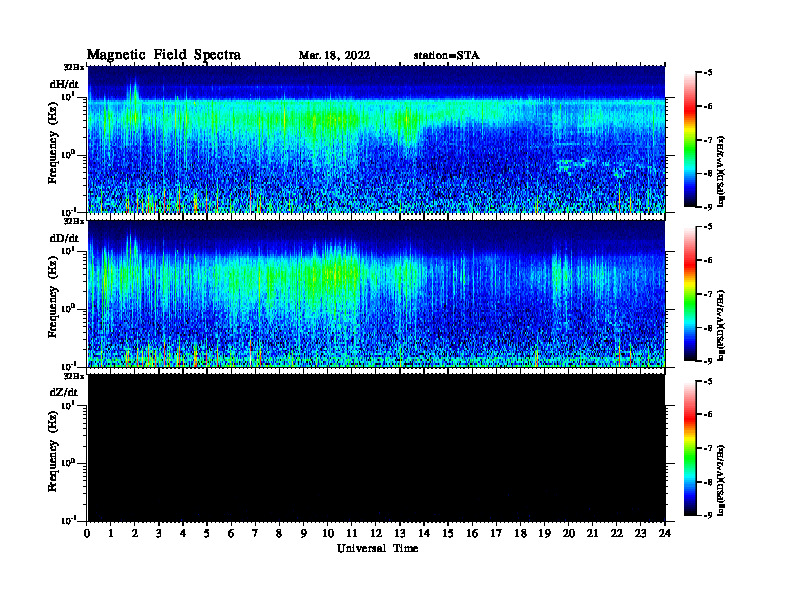792x612 pixels.
Task: Click the 32Hz label atop dH/dt panel
Action: [73, 66]
